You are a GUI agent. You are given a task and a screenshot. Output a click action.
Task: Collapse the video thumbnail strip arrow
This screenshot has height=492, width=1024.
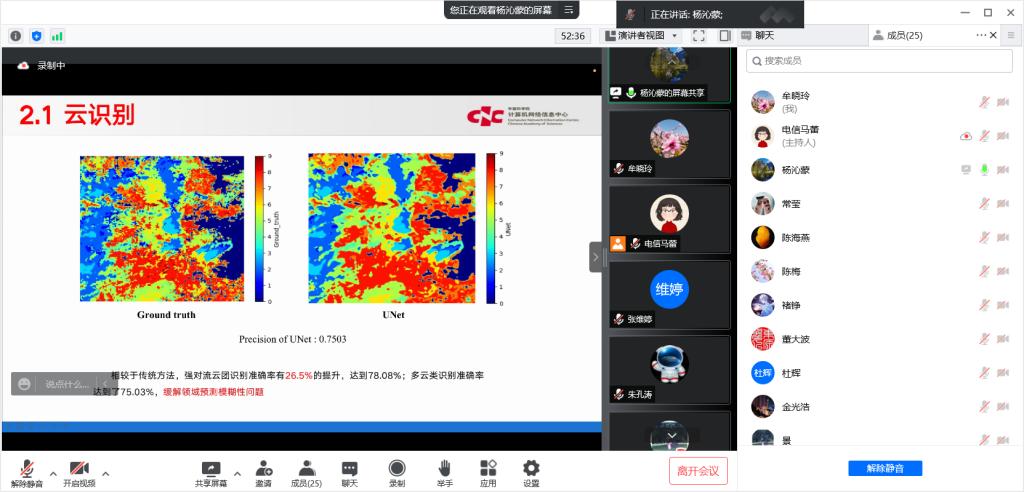596,257
